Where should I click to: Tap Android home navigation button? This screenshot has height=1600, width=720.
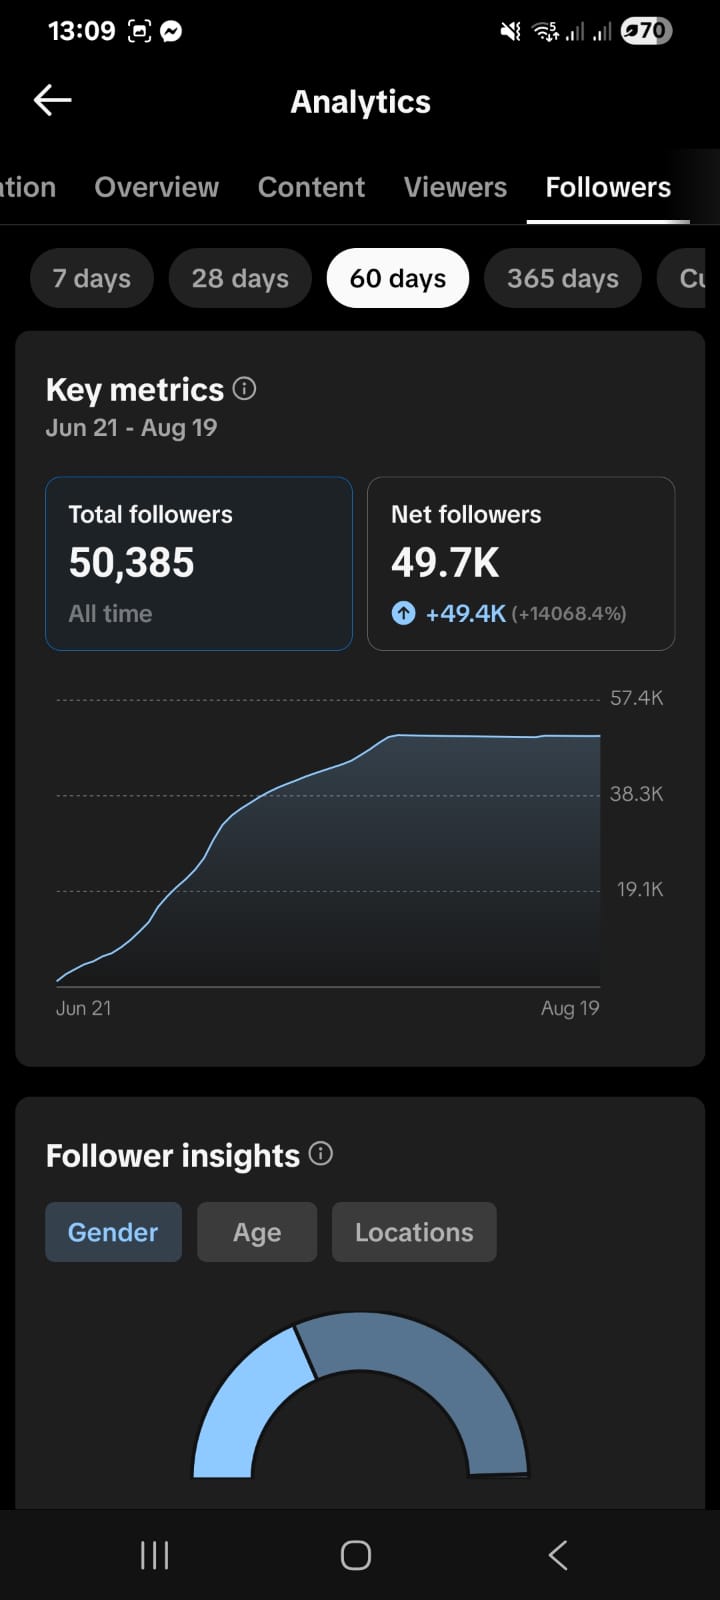click(356, 1555)
